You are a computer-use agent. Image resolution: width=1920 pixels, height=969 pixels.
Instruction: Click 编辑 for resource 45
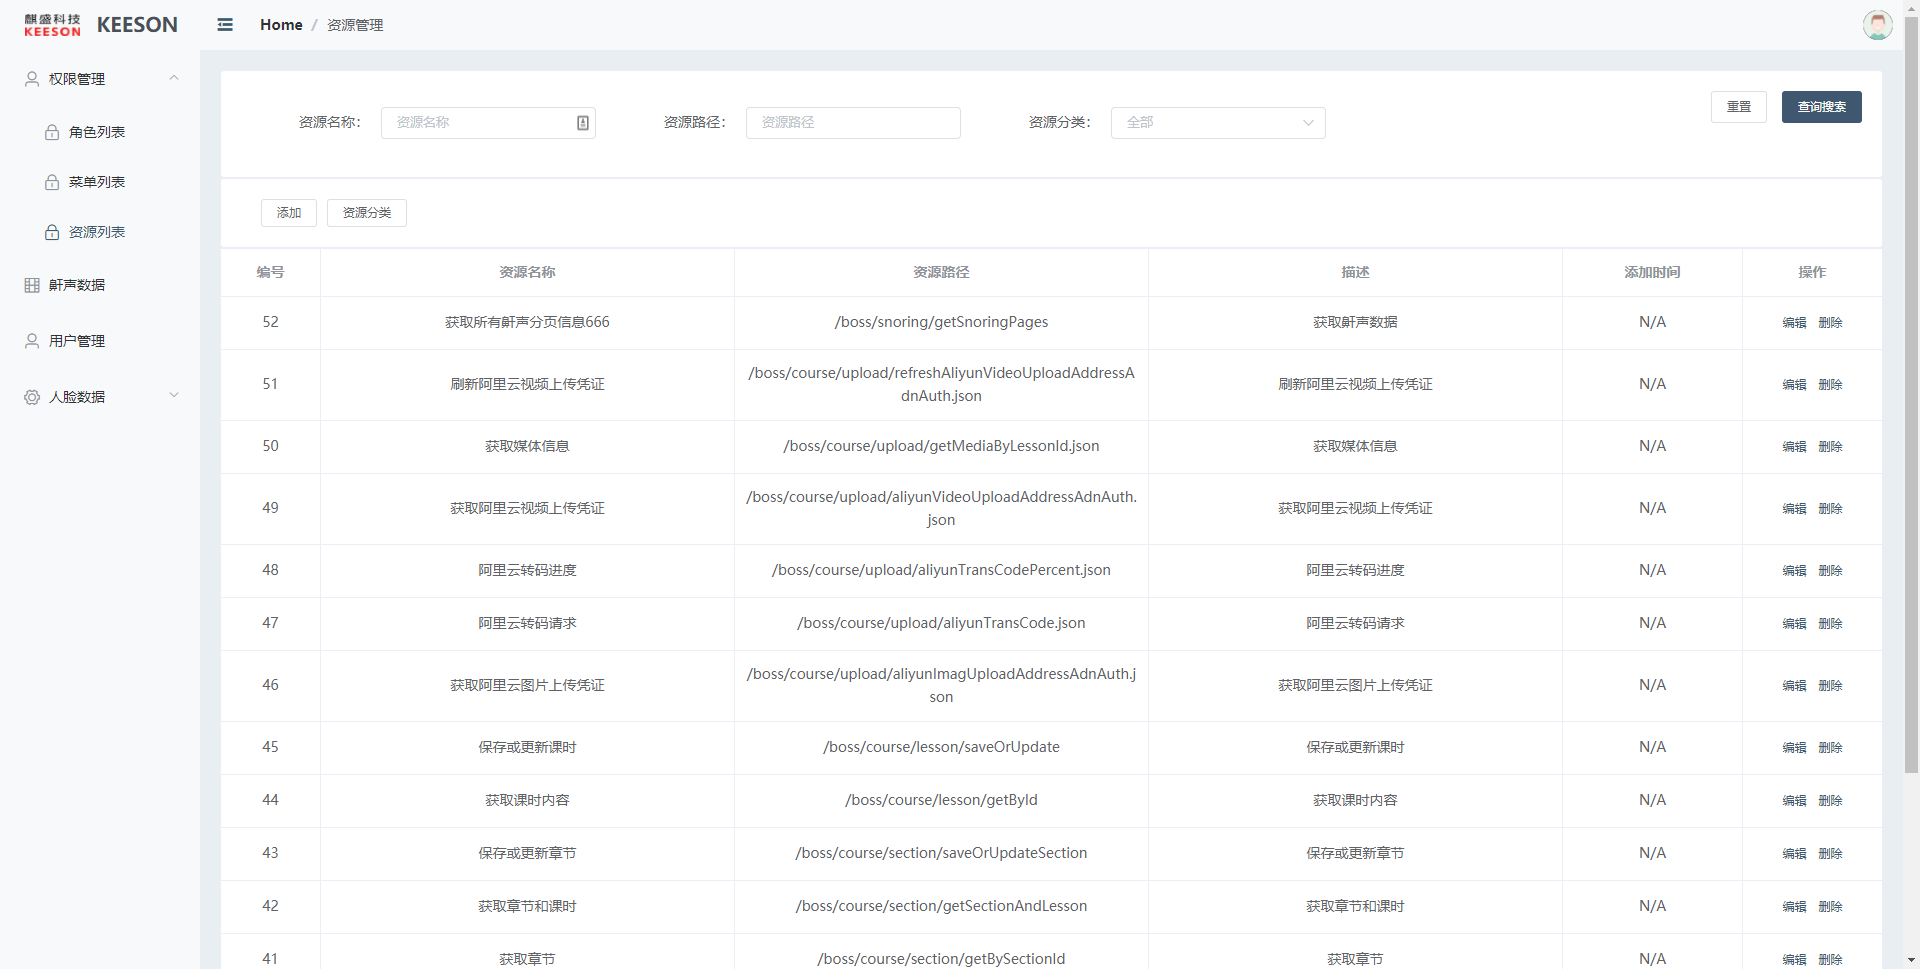(1794, 748)
